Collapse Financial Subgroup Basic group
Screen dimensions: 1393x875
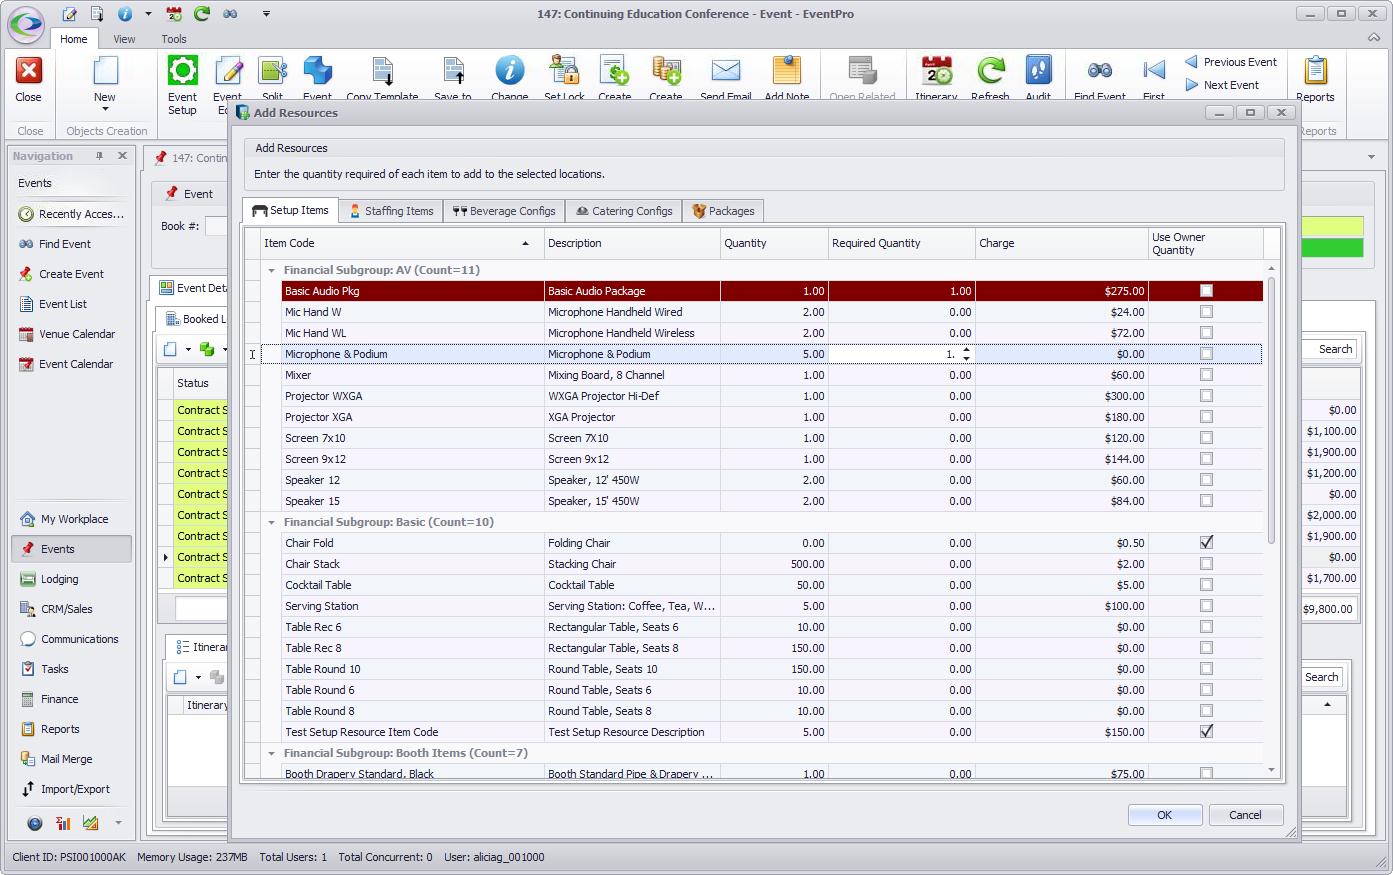pos(271,522)
